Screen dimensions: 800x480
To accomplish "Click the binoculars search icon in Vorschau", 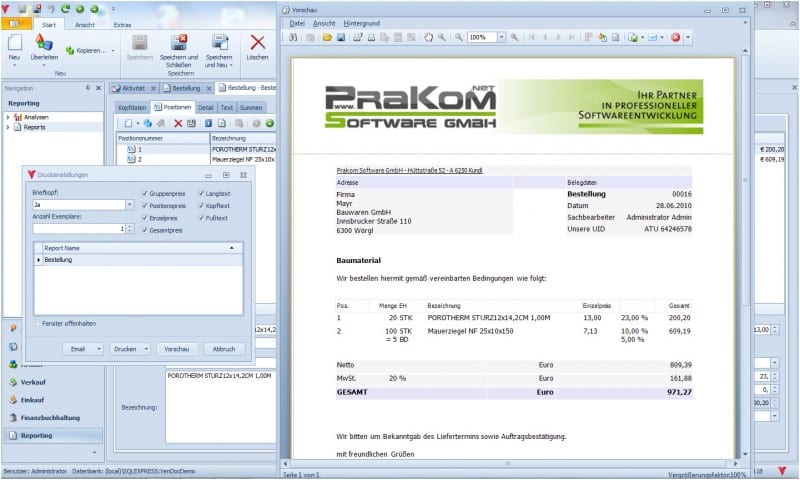I will pos(293,37).
